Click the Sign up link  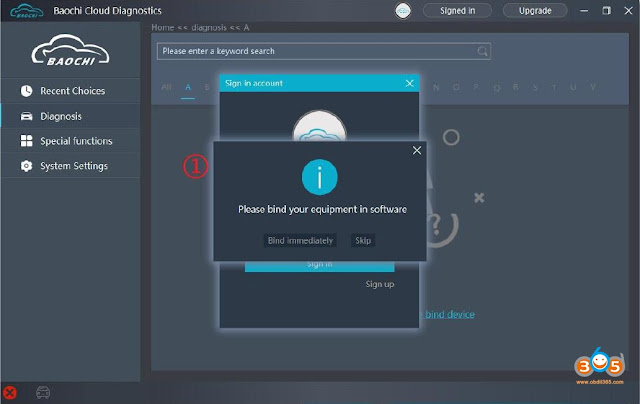pos(380,284)
